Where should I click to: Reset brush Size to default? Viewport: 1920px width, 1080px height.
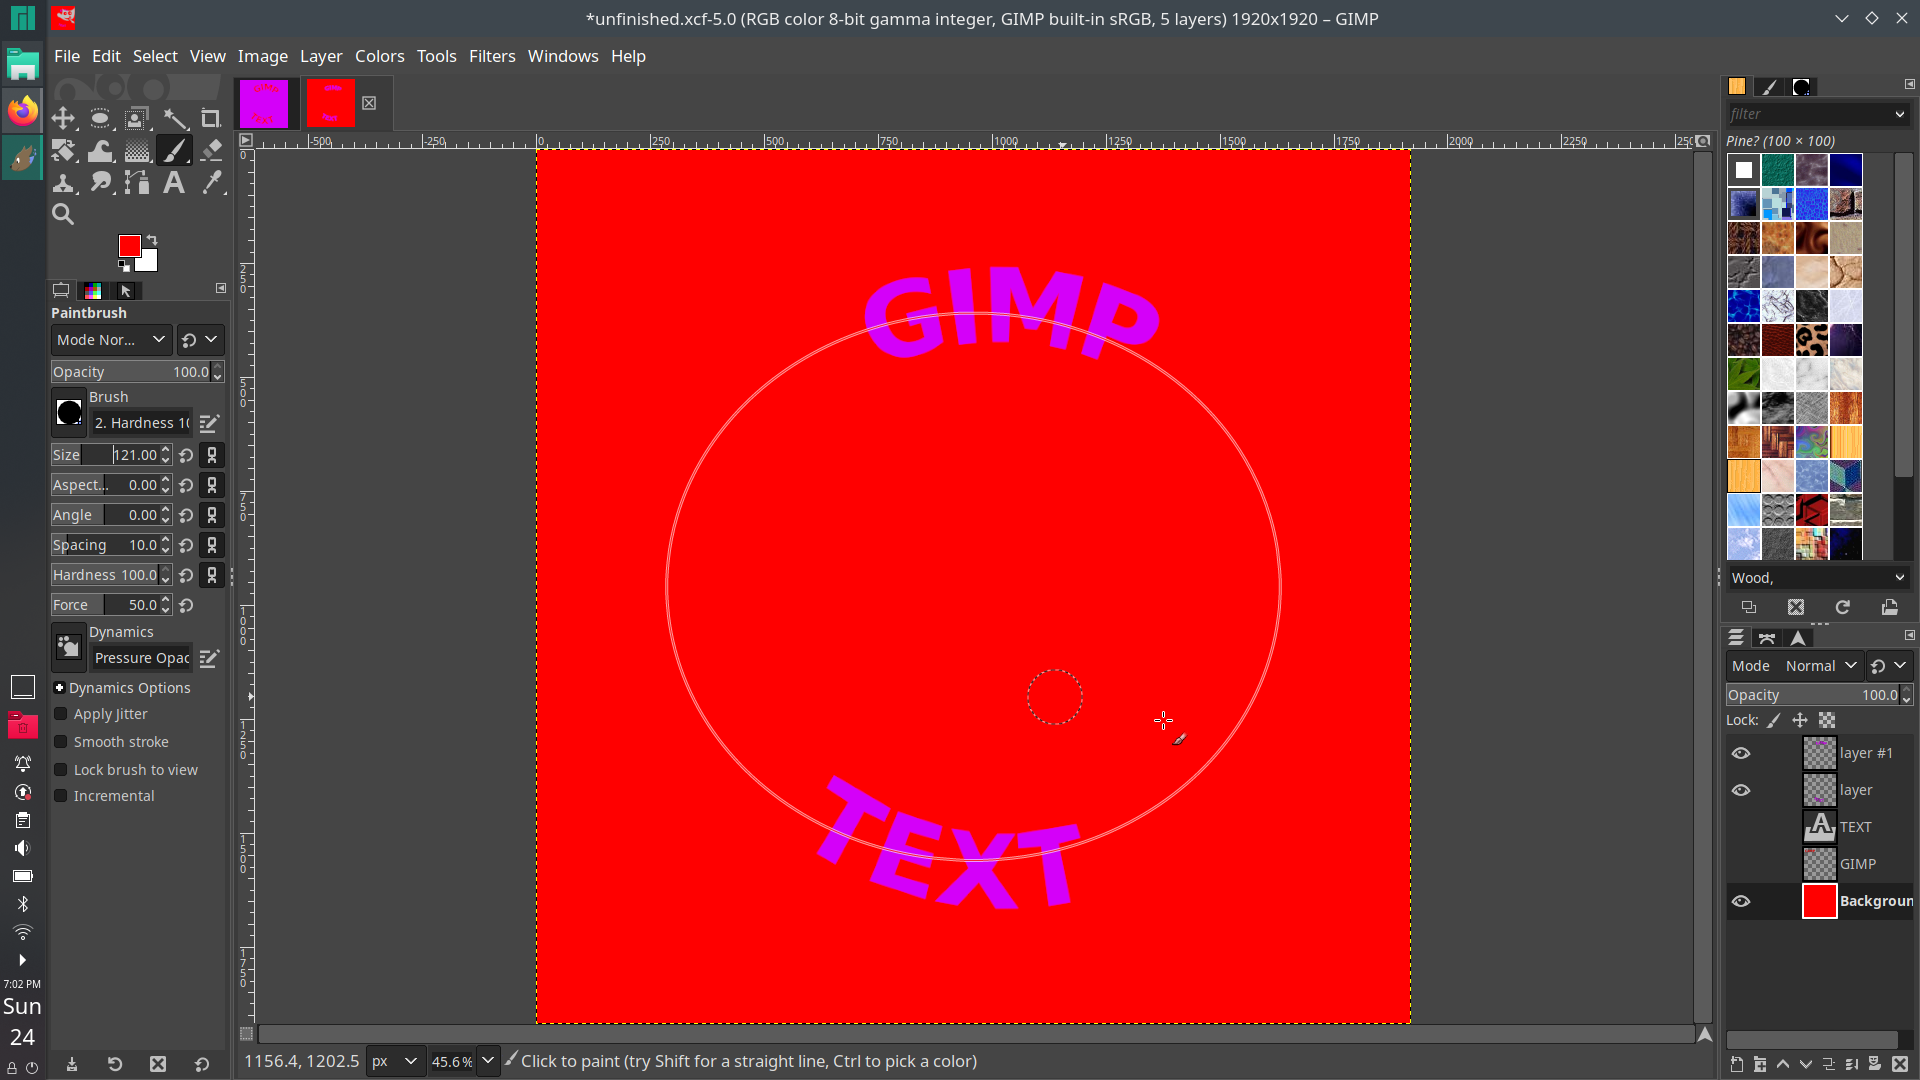[186, 455]
